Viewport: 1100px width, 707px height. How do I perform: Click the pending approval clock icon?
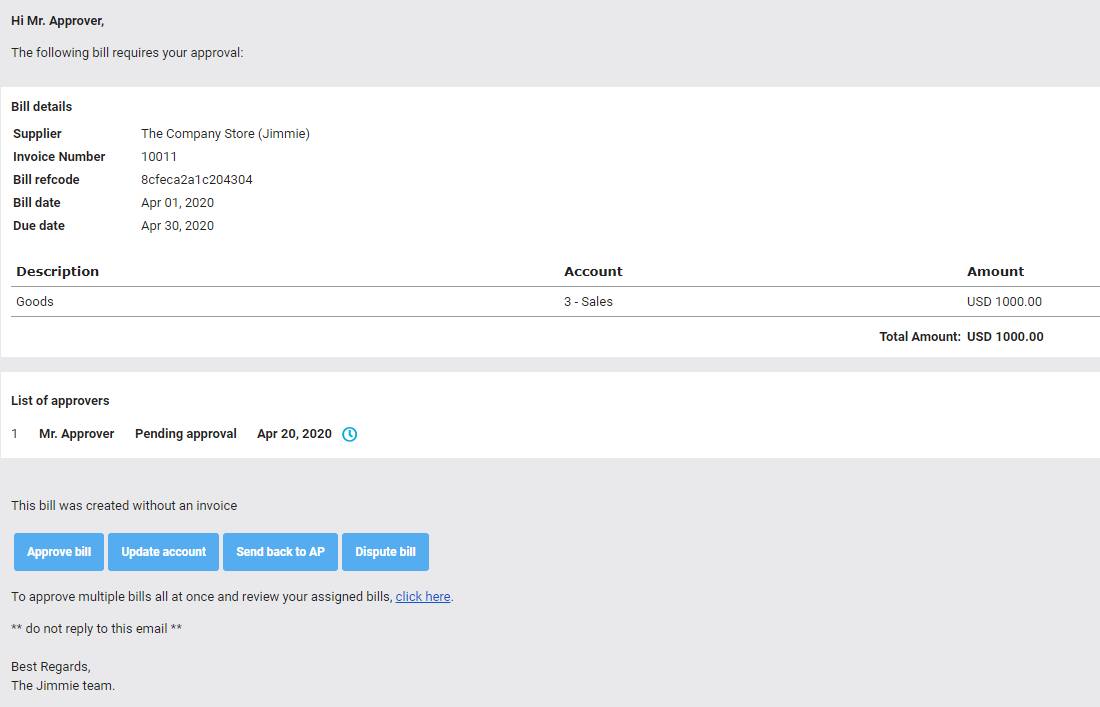pos(349,434)
